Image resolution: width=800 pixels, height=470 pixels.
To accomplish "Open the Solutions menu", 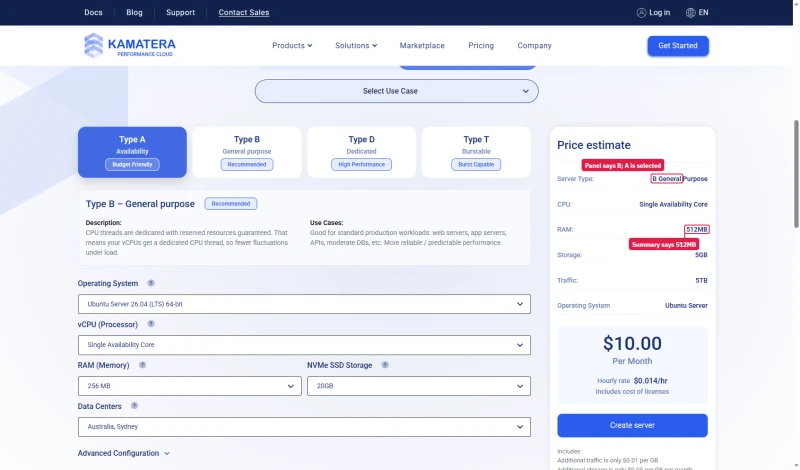I will [356, 45].
